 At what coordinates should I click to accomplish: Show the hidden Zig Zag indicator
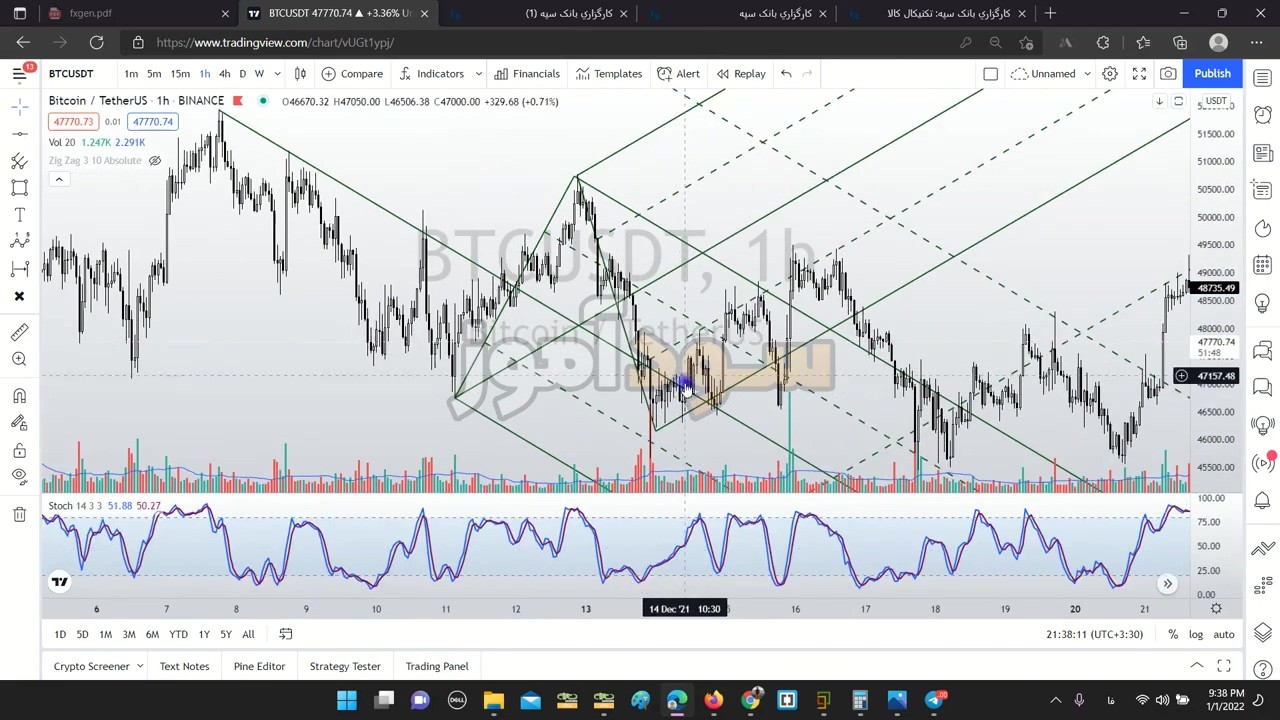[155, 161]
